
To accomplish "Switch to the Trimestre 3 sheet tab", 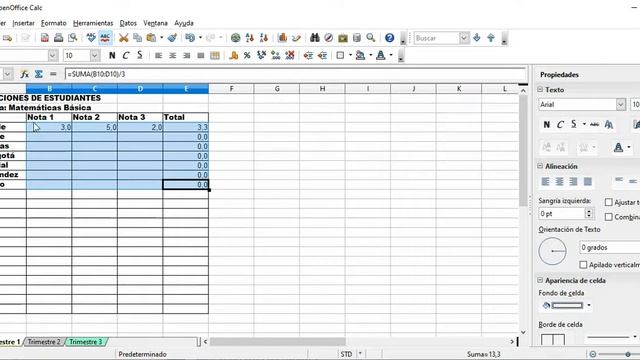I will click(x=85, y=342).
